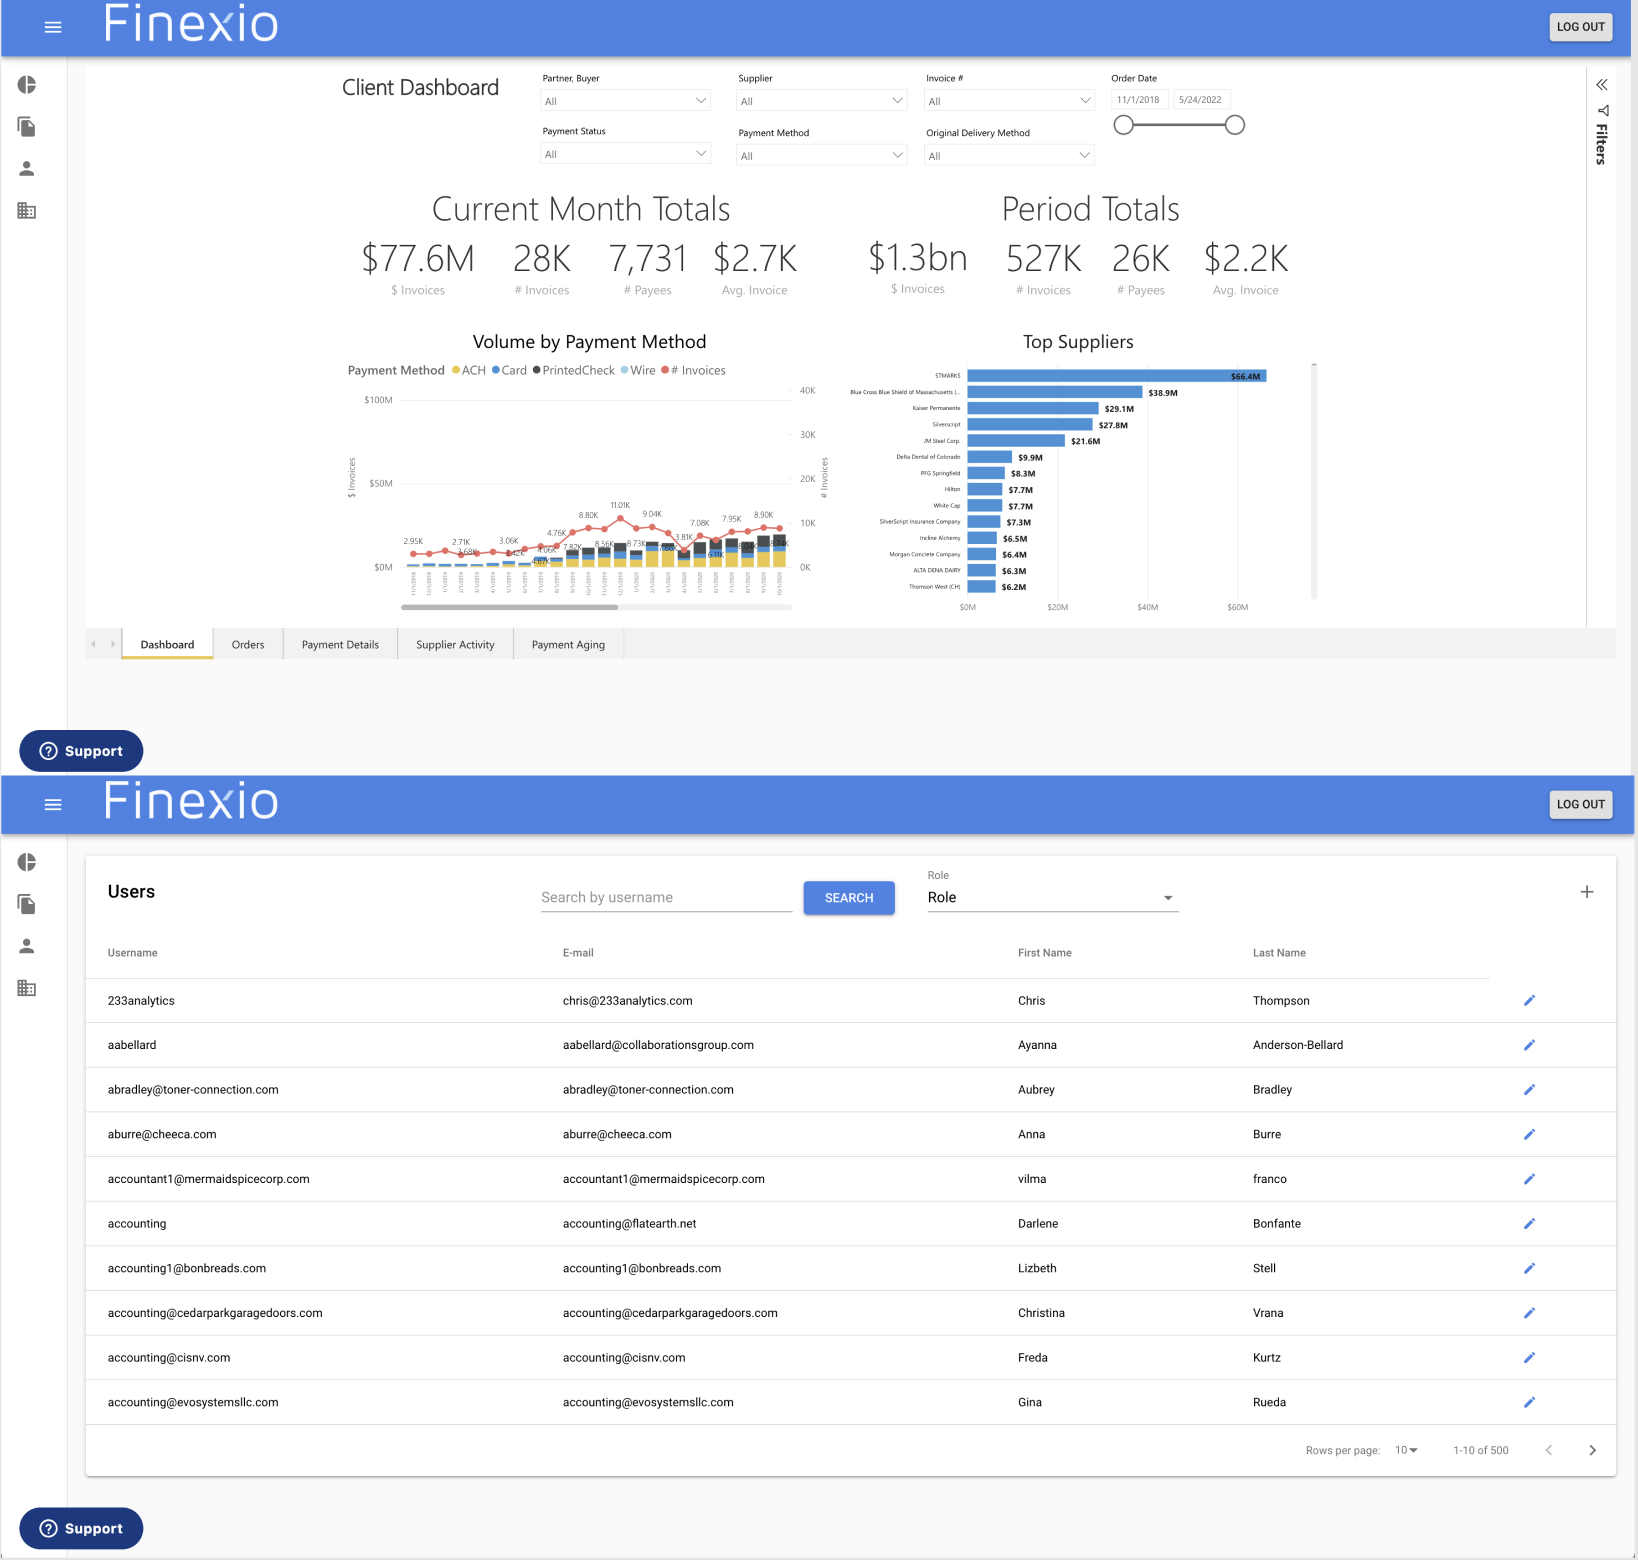
Task: Open Payment Status dropdown
Action: (x=625, y=154)
